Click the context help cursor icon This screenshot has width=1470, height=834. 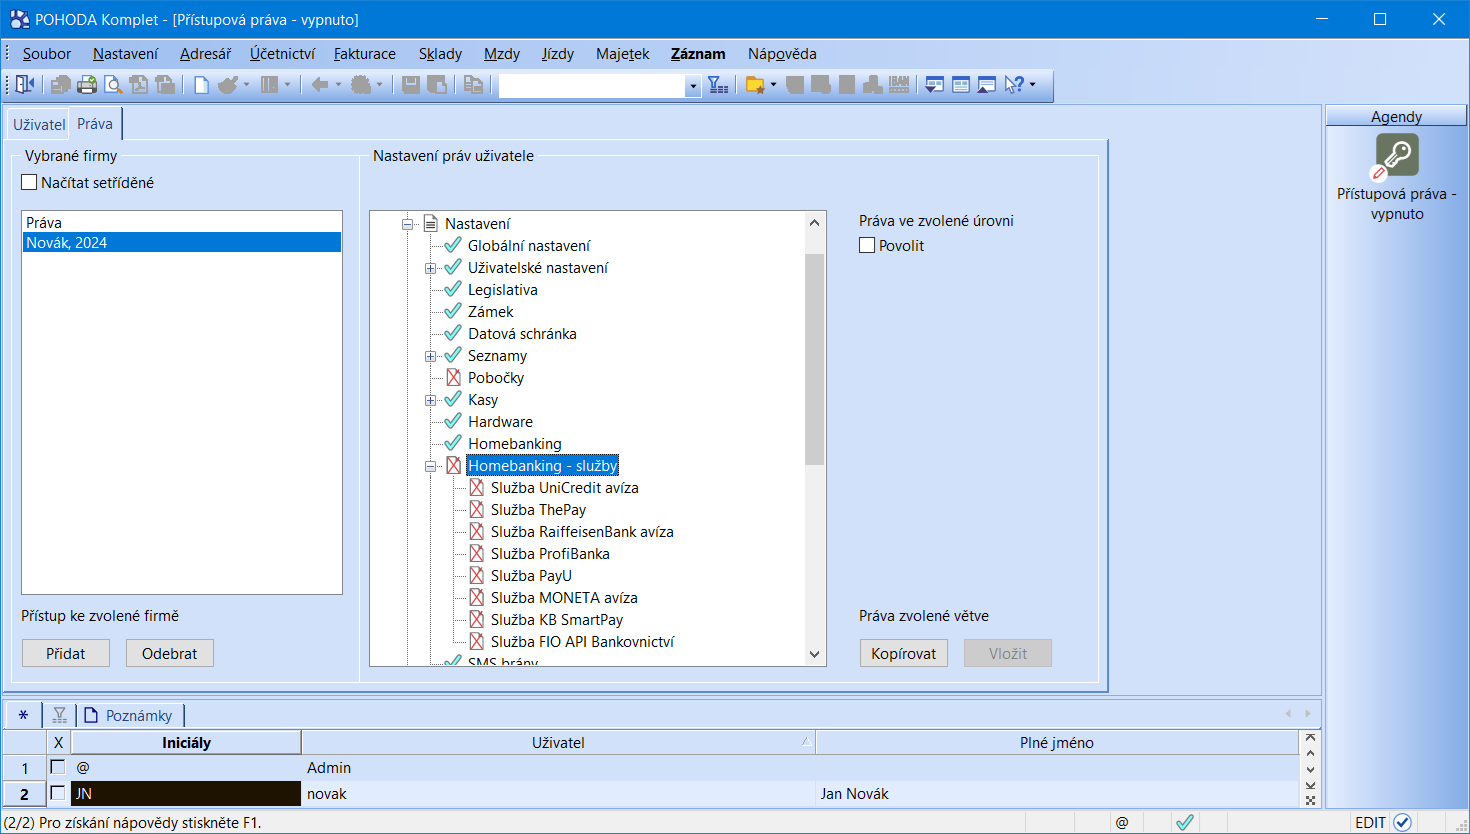[x=1014, y=85]
